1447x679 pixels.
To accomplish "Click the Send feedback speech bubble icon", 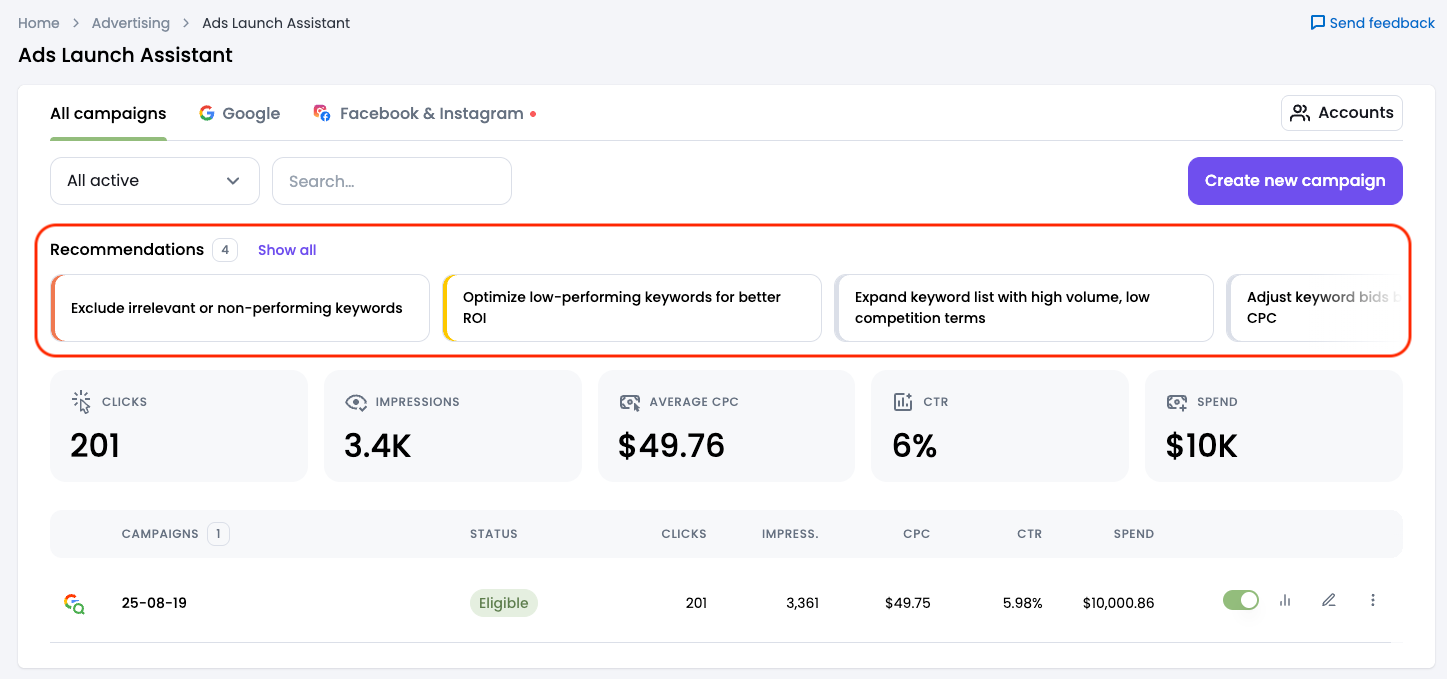I will pos(1317,23).
